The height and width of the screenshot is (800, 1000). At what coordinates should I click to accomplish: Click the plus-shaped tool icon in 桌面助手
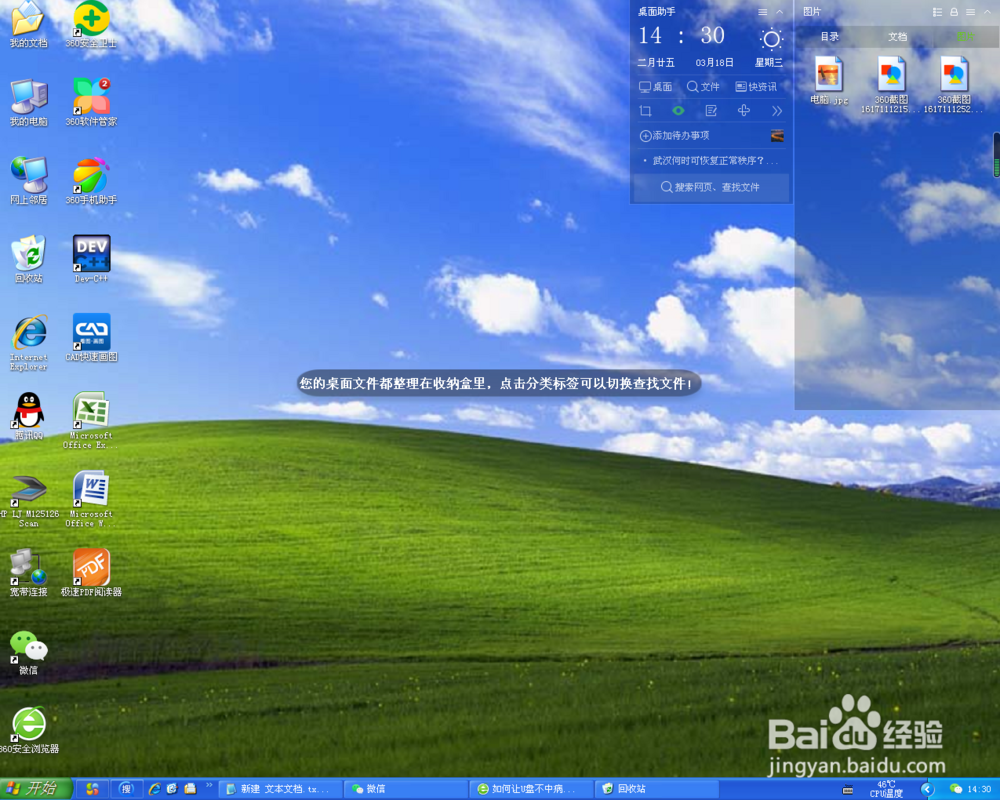coord(744,111)
